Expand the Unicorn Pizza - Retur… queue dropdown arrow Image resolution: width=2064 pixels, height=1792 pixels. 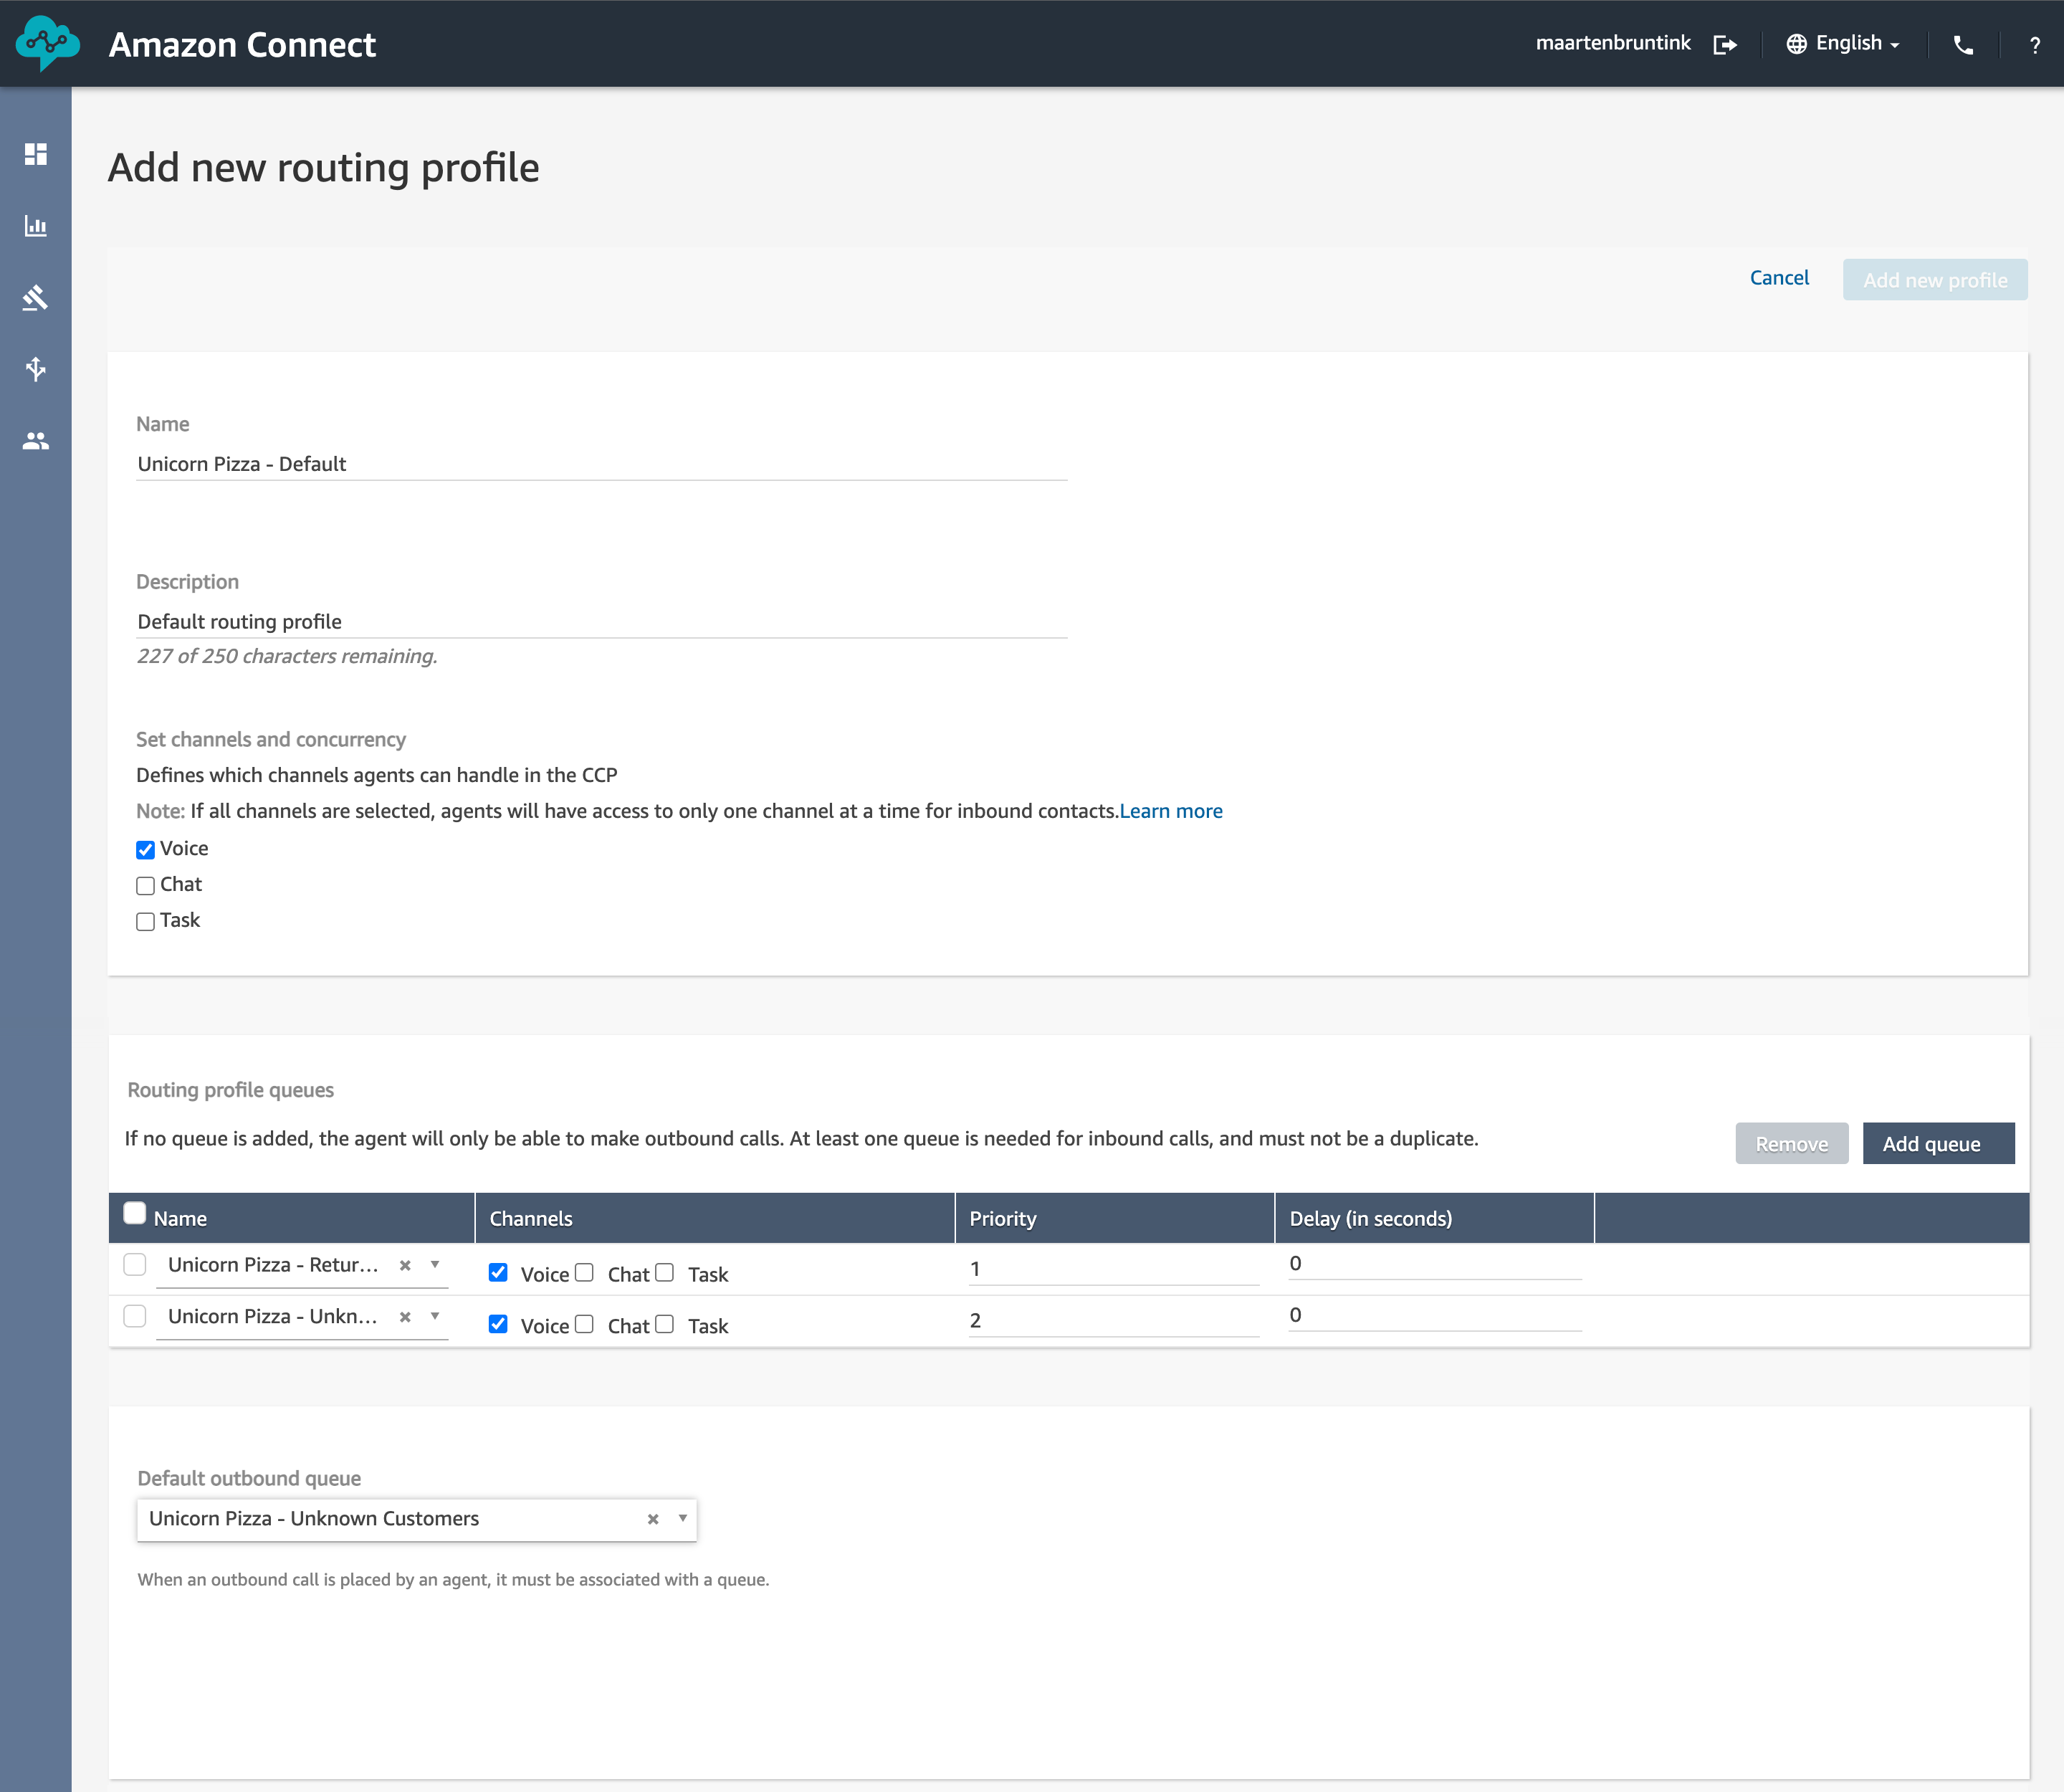pos(435,1265)
